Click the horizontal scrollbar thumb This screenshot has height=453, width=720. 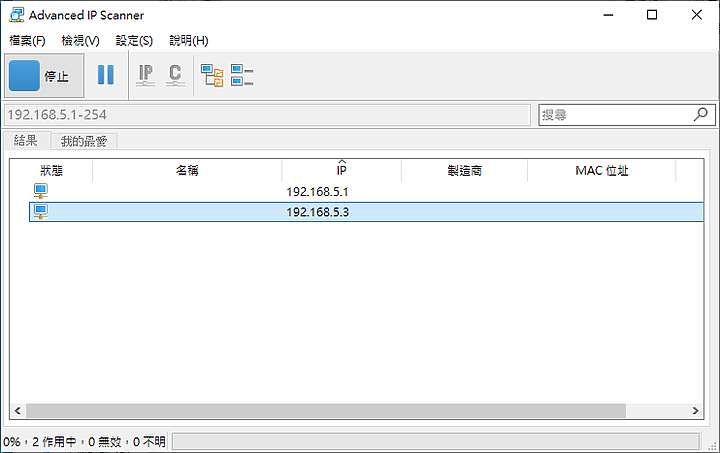tap(326, 411)
